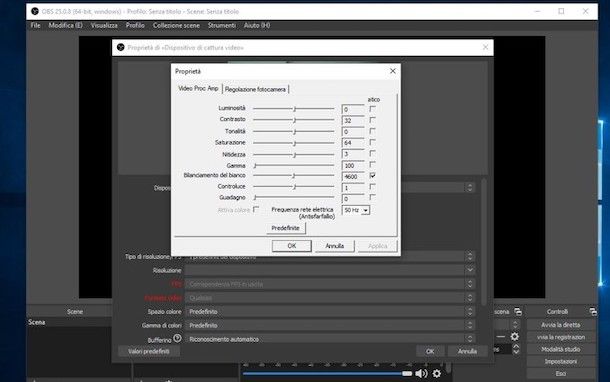Click Annulla in video capture properties window
The height and width of the screenshot is (382, 610).
pyautogui.click(x=467, y=351)
